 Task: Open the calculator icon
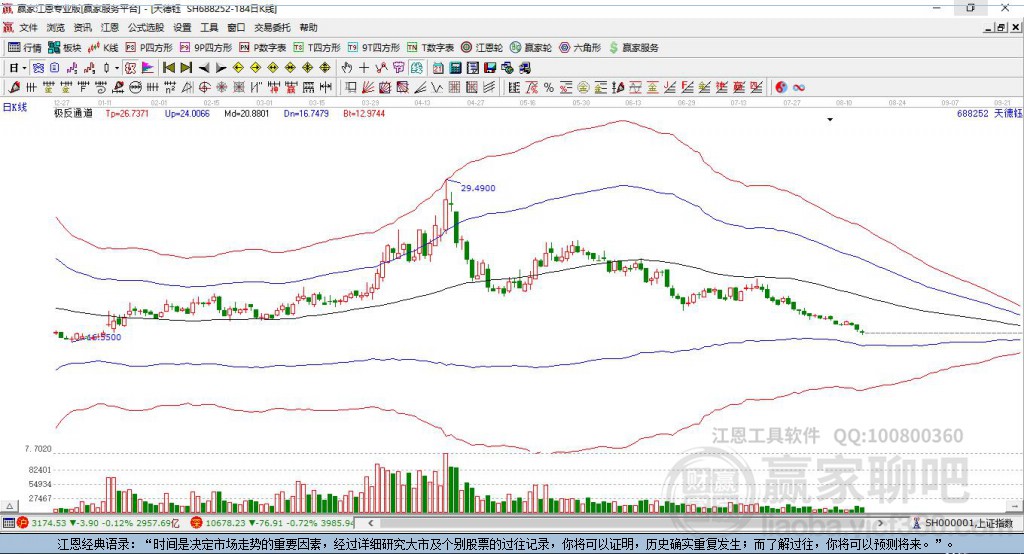[456, 68]
